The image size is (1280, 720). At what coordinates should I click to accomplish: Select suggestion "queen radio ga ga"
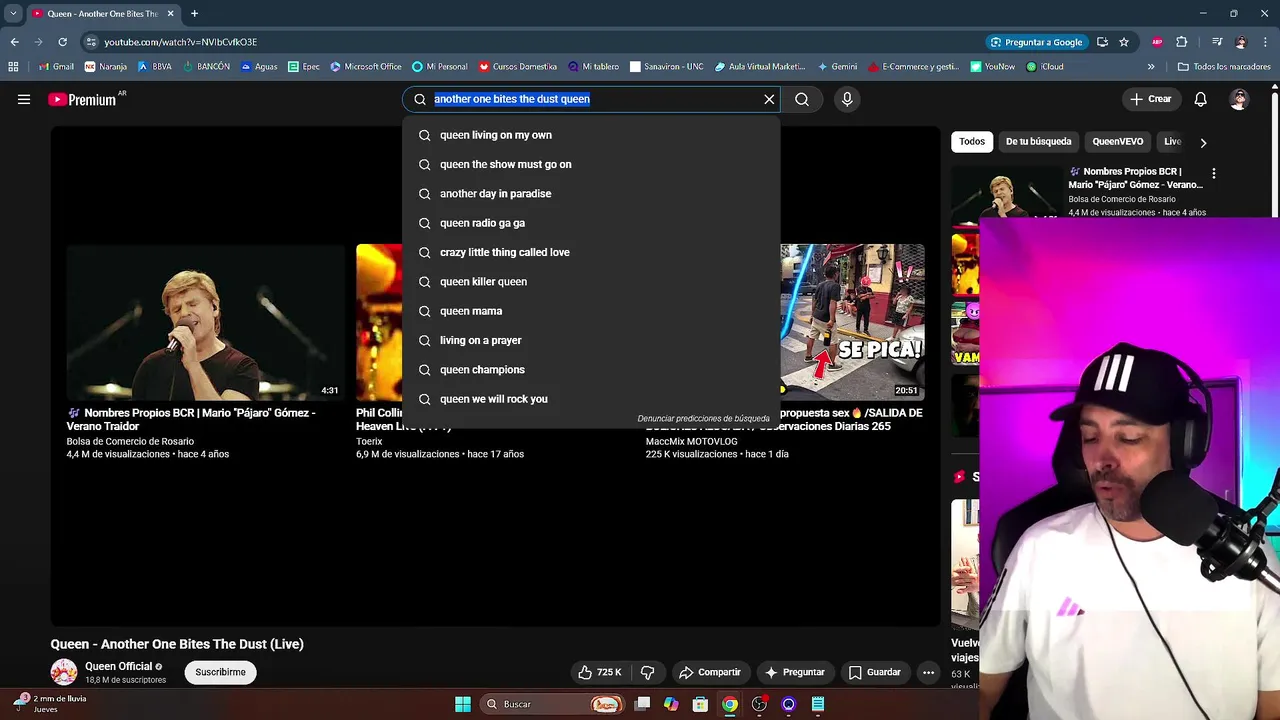click(x=591, y=223)
